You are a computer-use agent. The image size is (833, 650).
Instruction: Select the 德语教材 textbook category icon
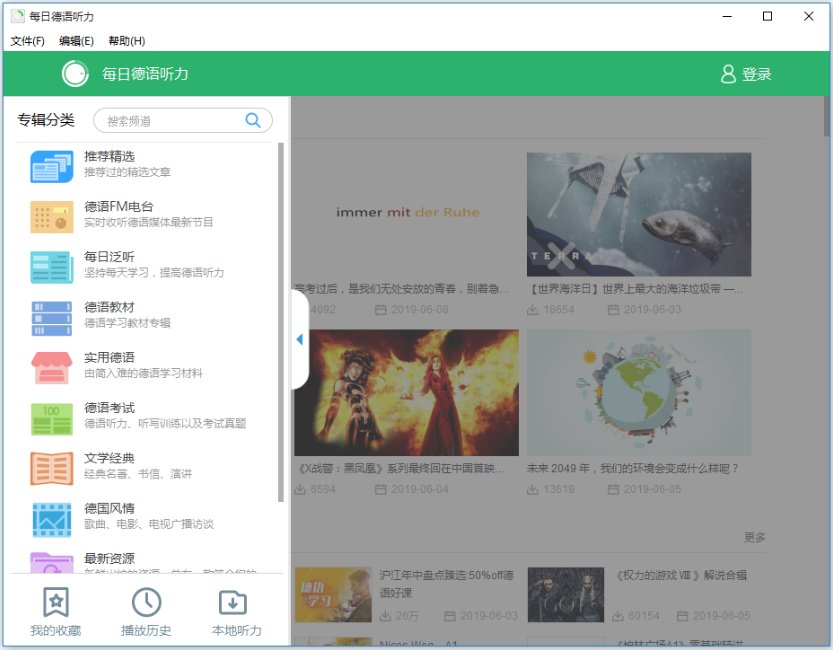click(52, 315)
